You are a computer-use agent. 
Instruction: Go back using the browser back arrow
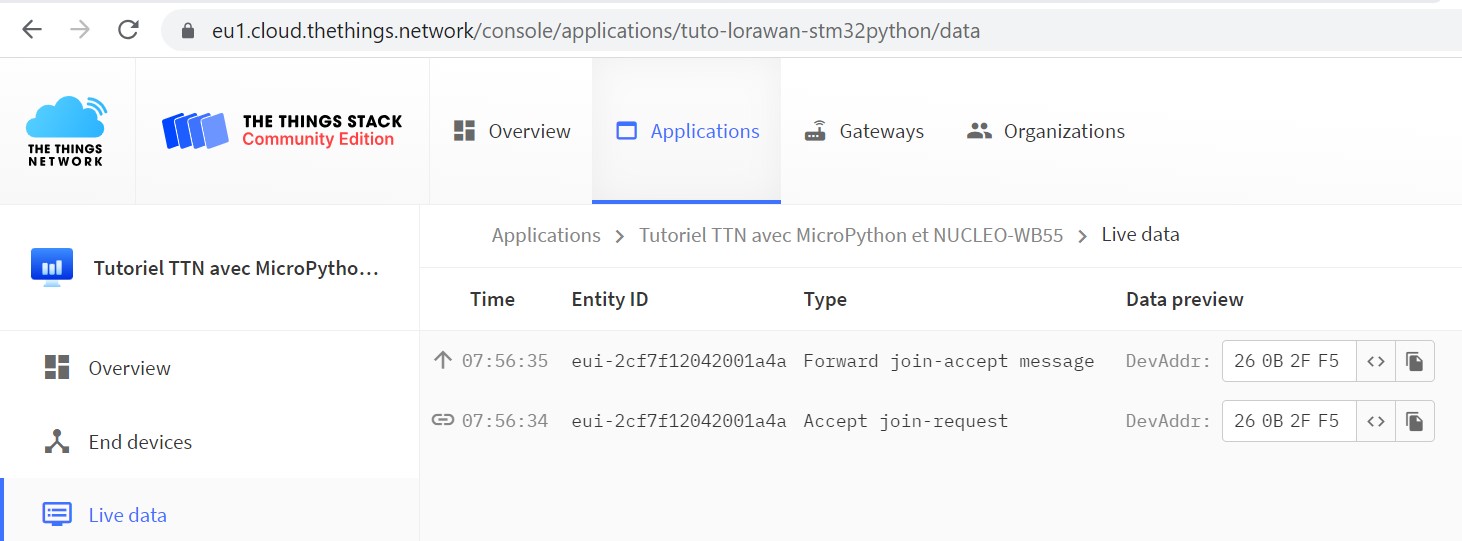[32, 30]
